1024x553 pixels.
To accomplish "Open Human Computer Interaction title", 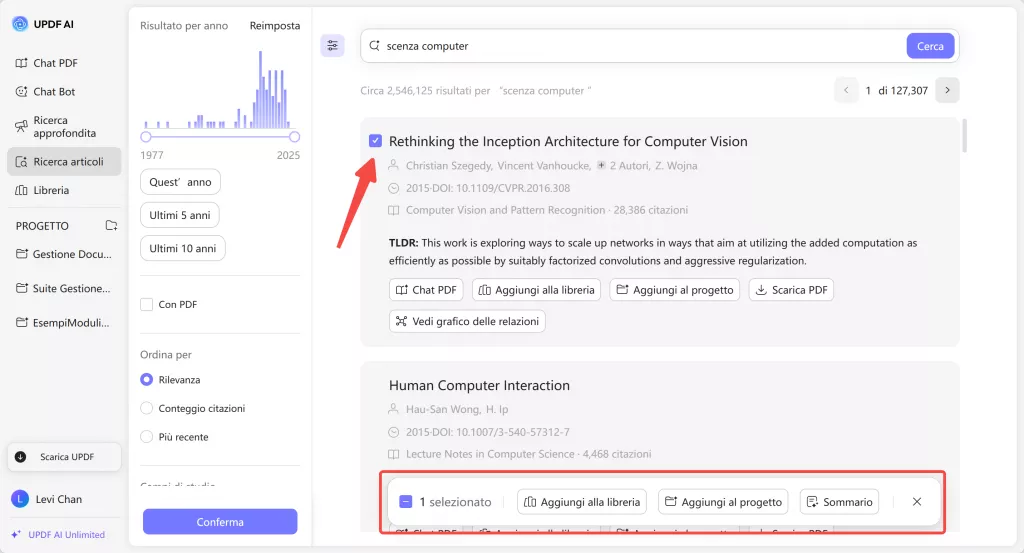I will (x=479, y=385).
